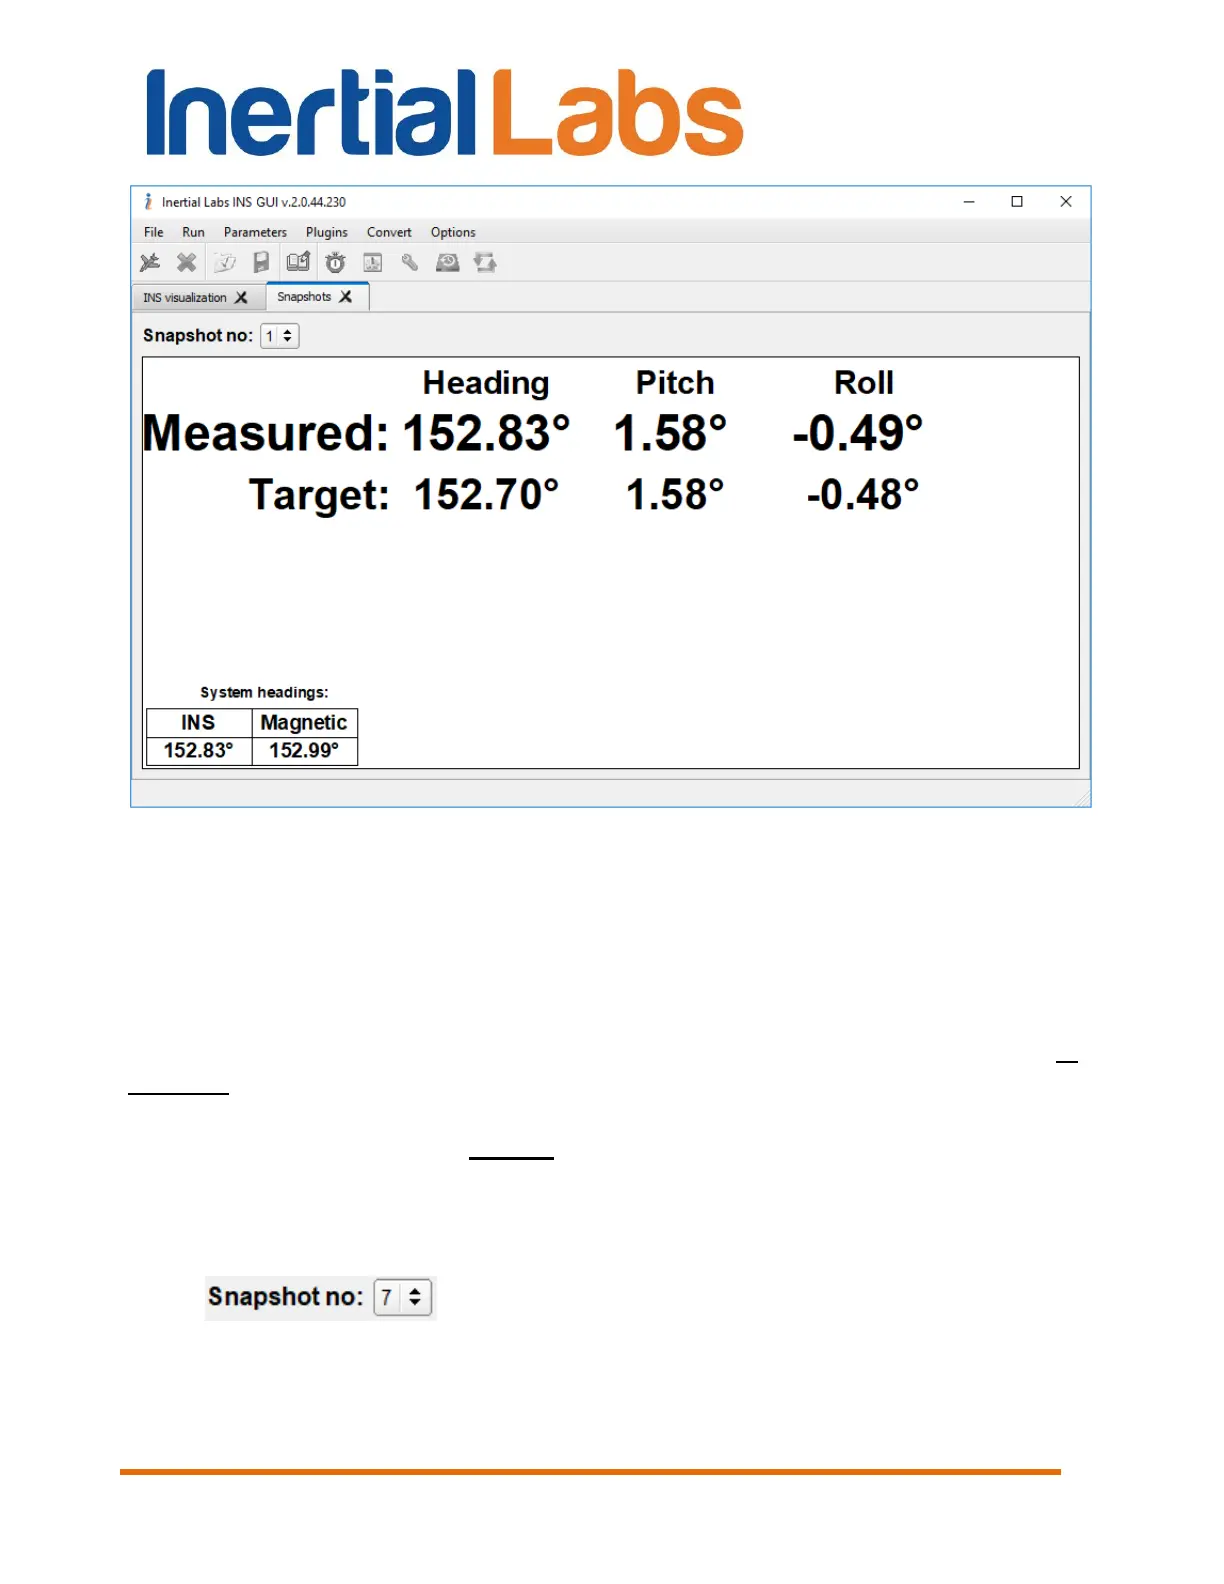
Task: Click the camera snapshot toolbar icon
Action: [x=448, y=263]
